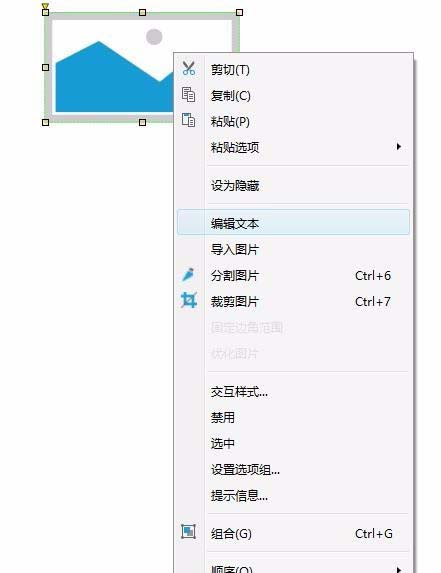441x573 pixels.
Task: Click the Slice image knife icon
Action: pyautogui.click(x=189, y=275)
